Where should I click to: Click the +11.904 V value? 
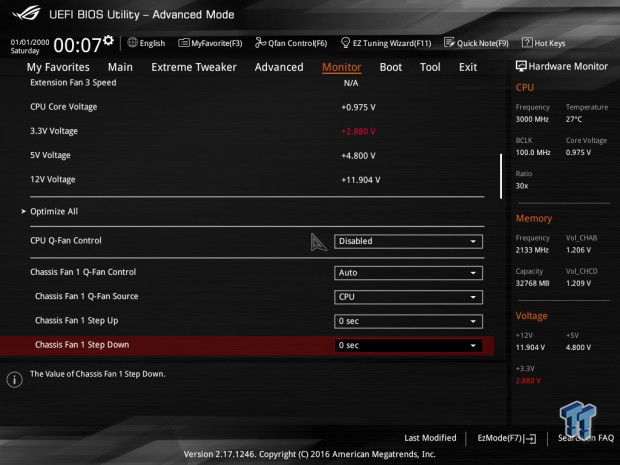click(x=361, y=180)
